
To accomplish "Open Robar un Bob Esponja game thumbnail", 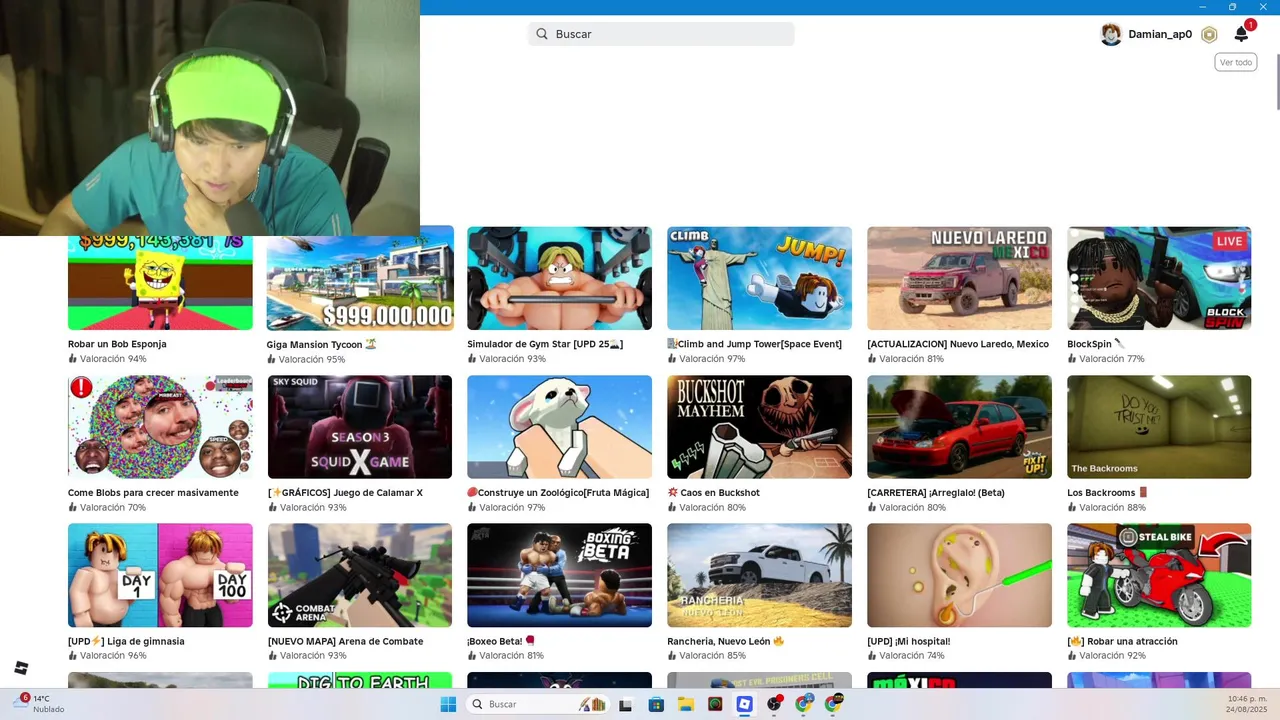I will pyautogui.click(x=160, y=282).
